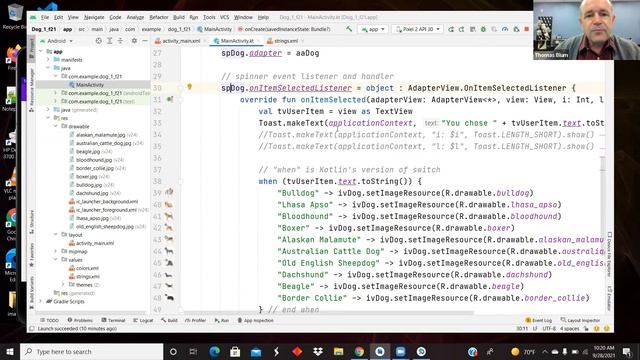Image resolution: width=640 pixels, height=360 pixels.
Task: Click the boxer gutter image on line 42
Action: click(x=169, y=227)
